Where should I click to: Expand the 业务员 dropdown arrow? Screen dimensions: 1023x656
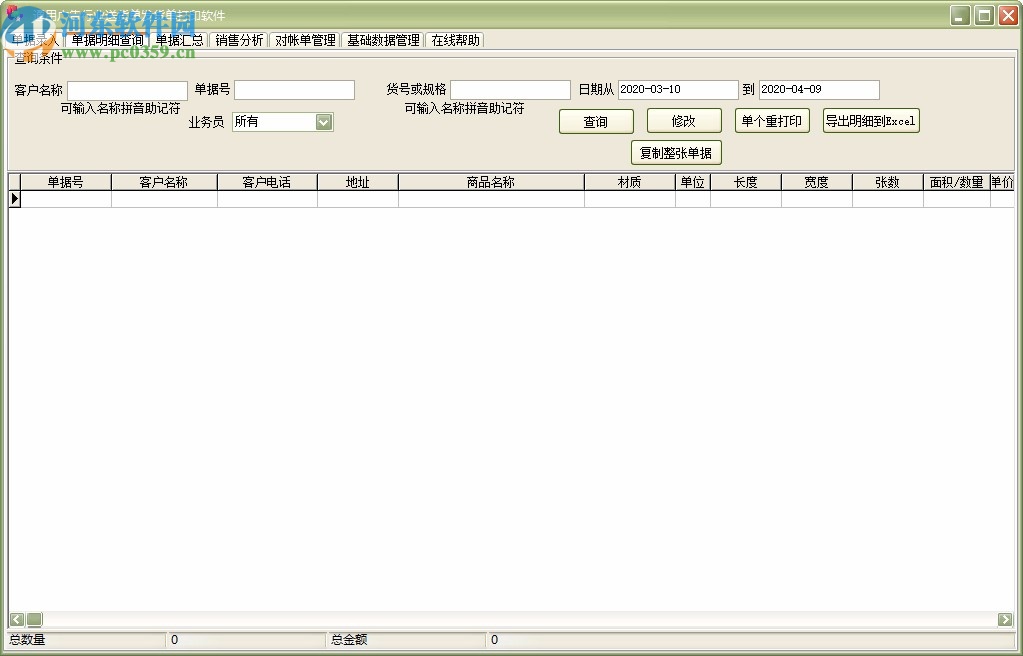point(324,121)
